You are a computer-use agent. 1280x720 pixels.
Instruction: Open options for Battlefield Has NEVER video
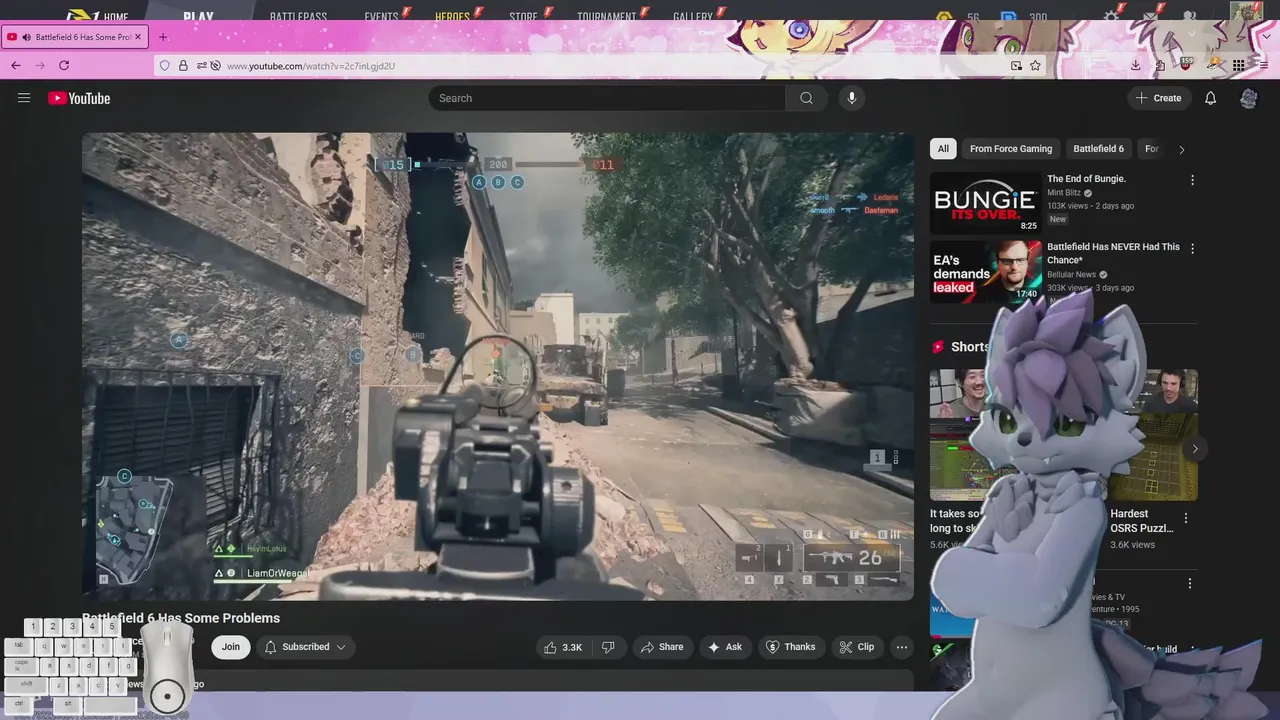click(1192, 248)
